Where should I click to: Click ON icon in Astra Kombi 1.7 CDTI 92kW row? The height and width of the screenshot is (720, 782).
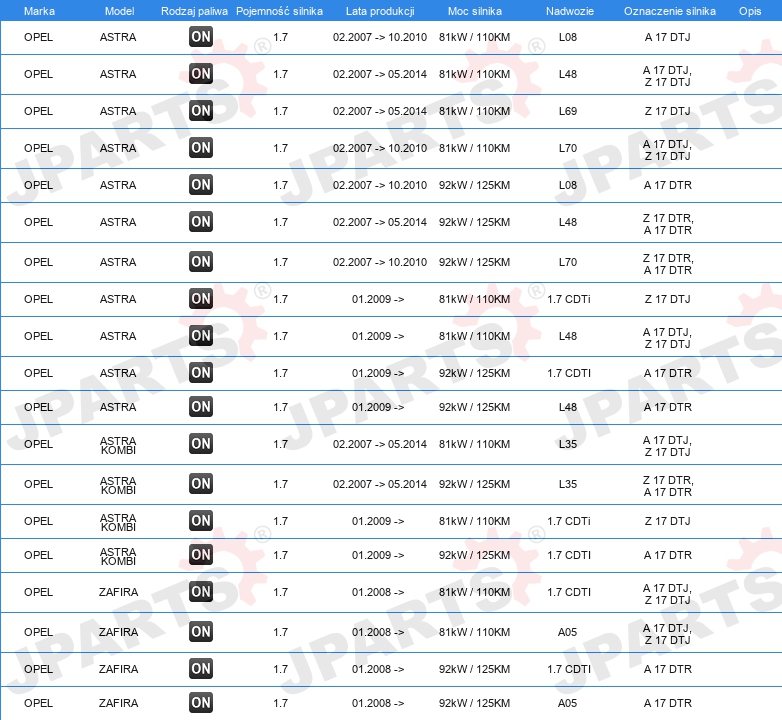(x=201, y=555)
